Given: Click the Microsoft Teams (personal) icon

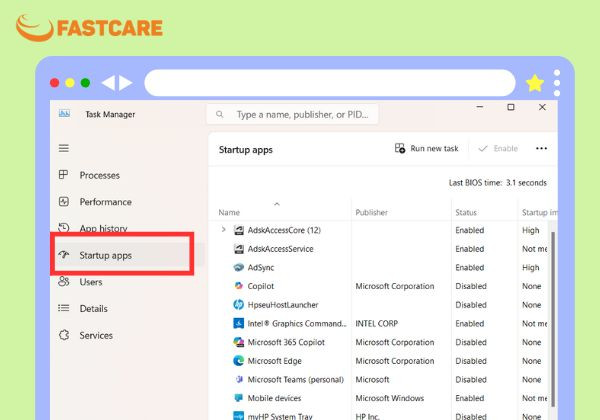Looking at the screenshot, I should [x=239, y=379].
